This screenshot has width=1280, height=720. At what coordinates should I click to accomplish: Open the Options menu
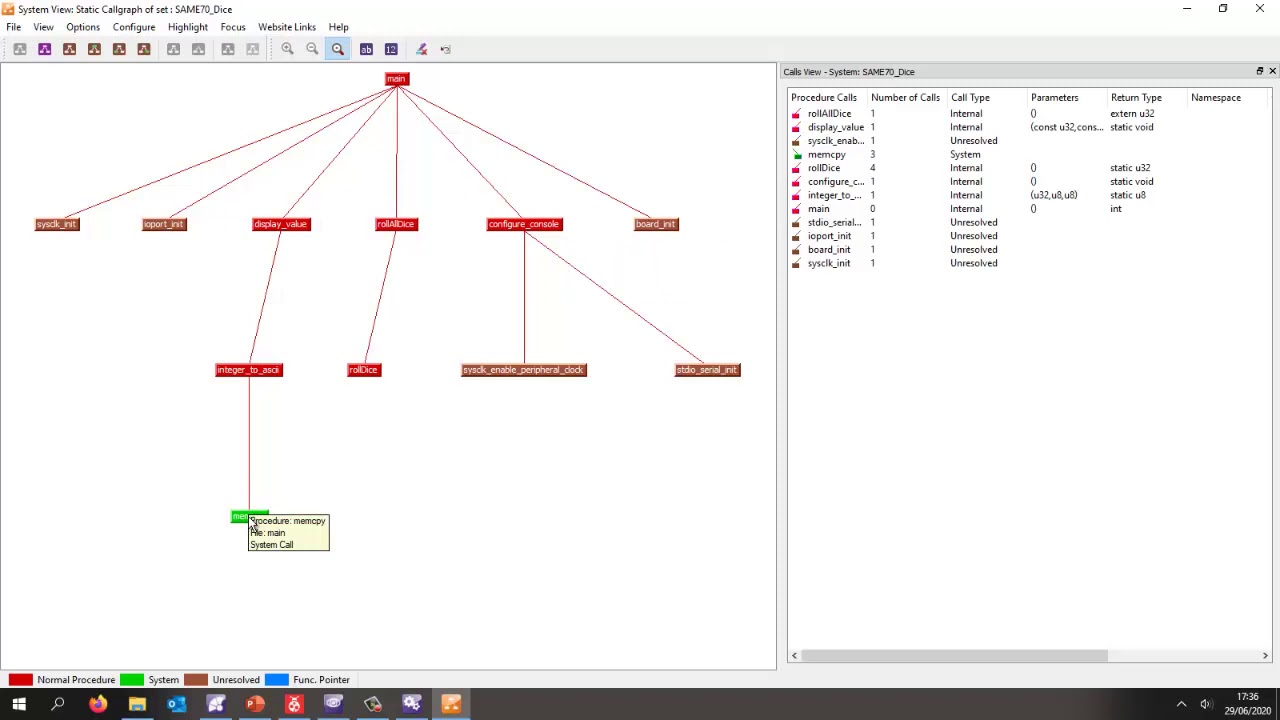(x=83, y=27)
